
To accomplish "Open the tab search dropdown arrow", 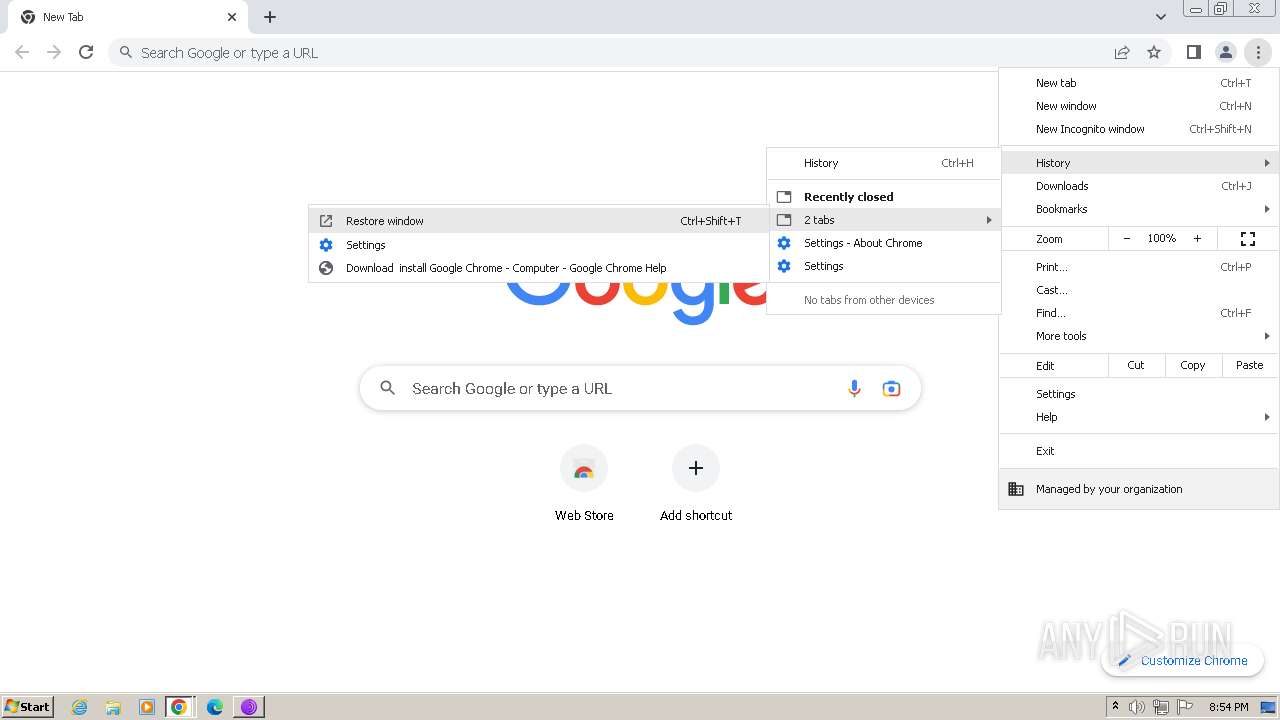I will tap(1160, 17).
